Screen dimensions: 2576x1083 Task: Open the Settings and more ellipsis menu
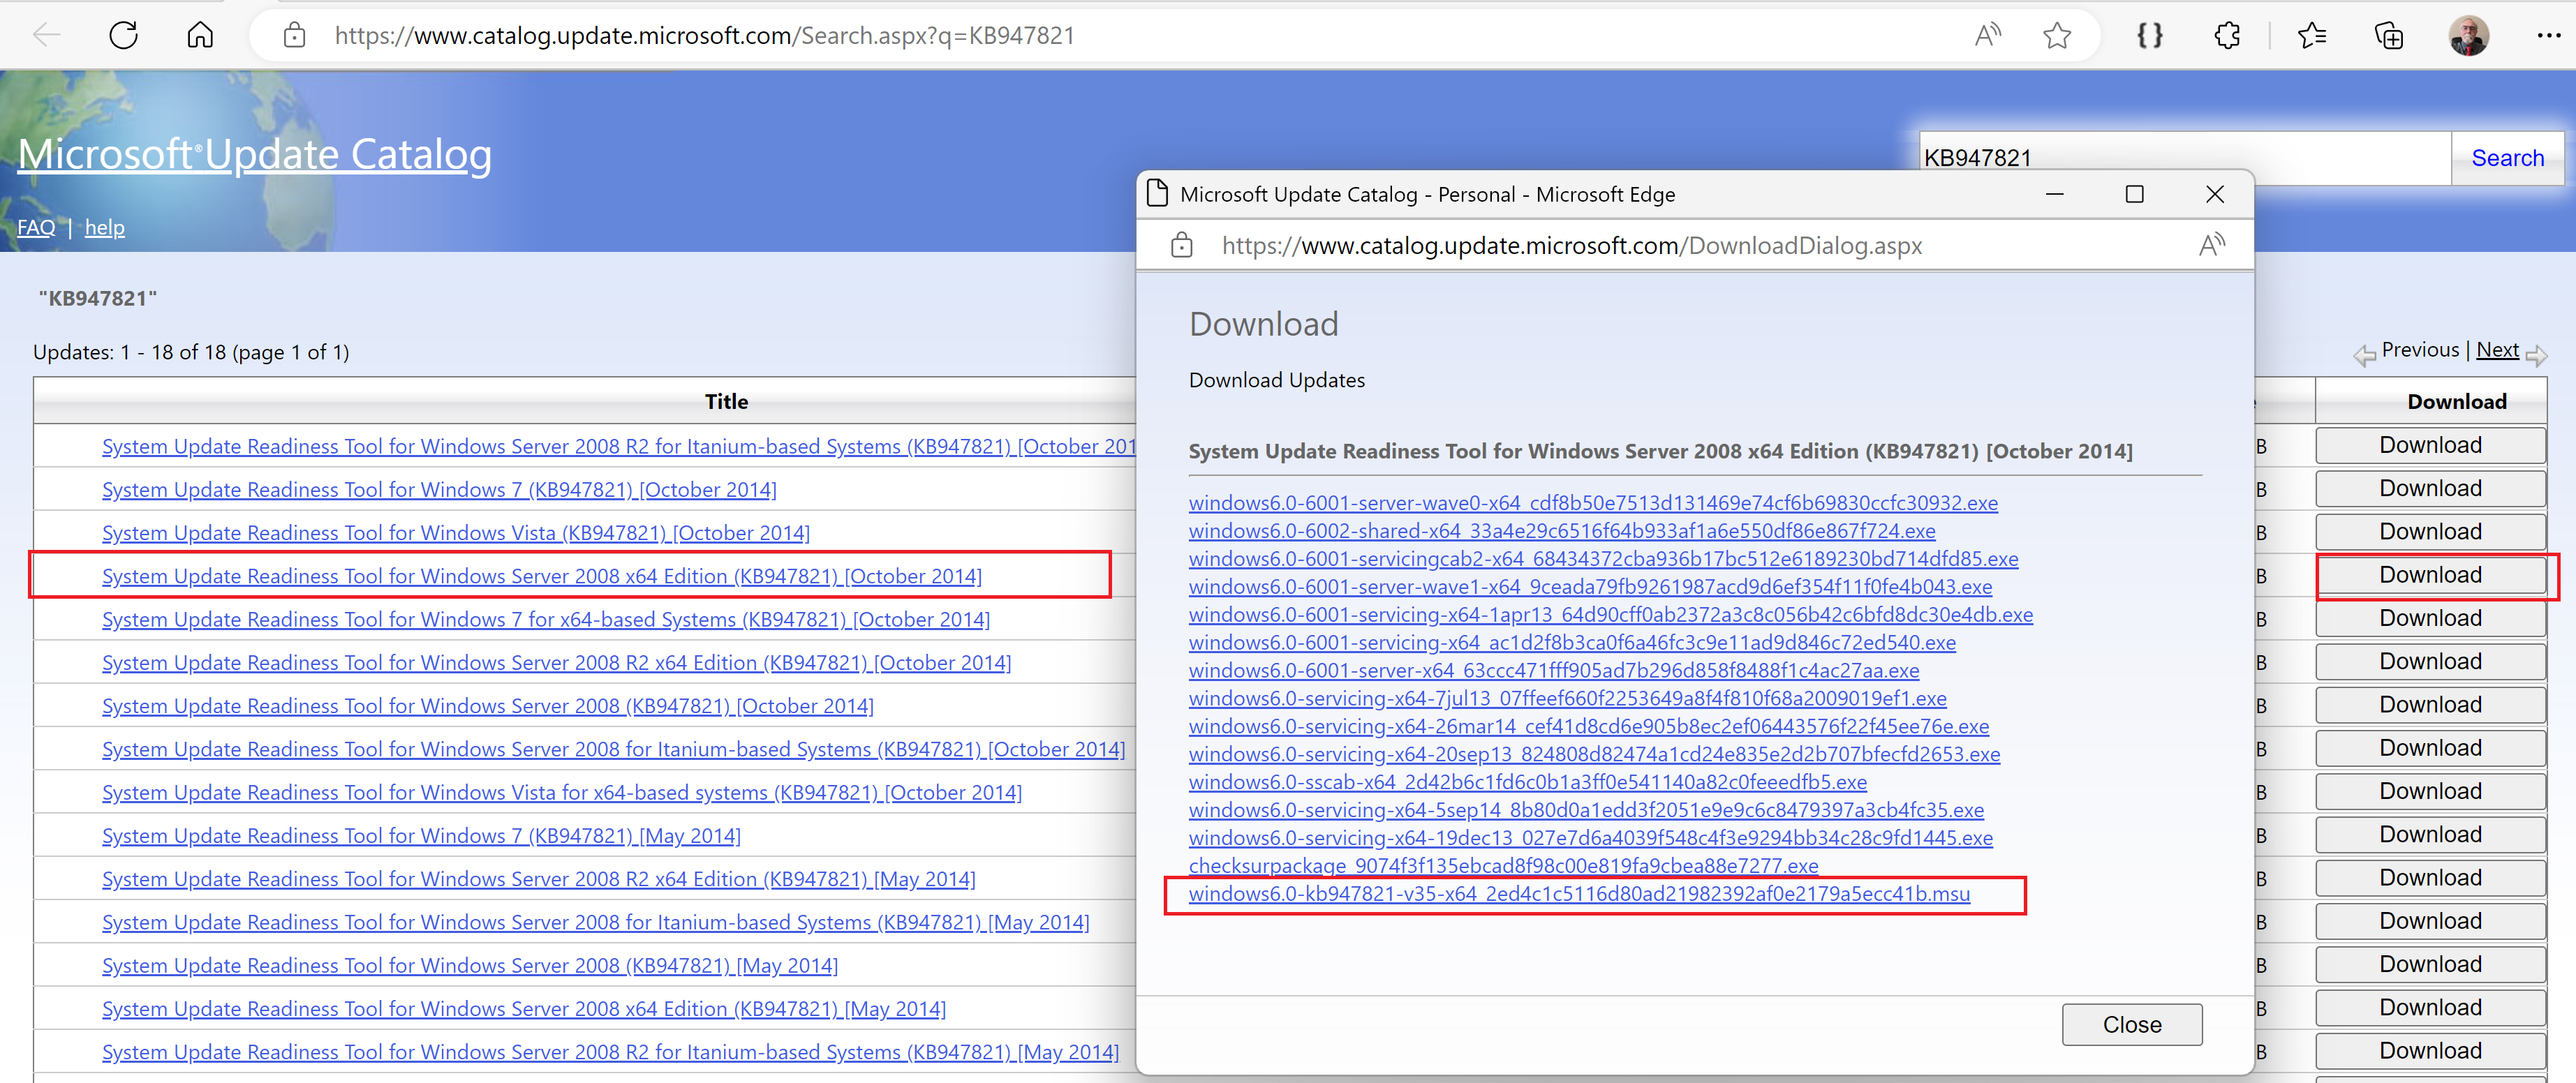[x=2548, y=36]
